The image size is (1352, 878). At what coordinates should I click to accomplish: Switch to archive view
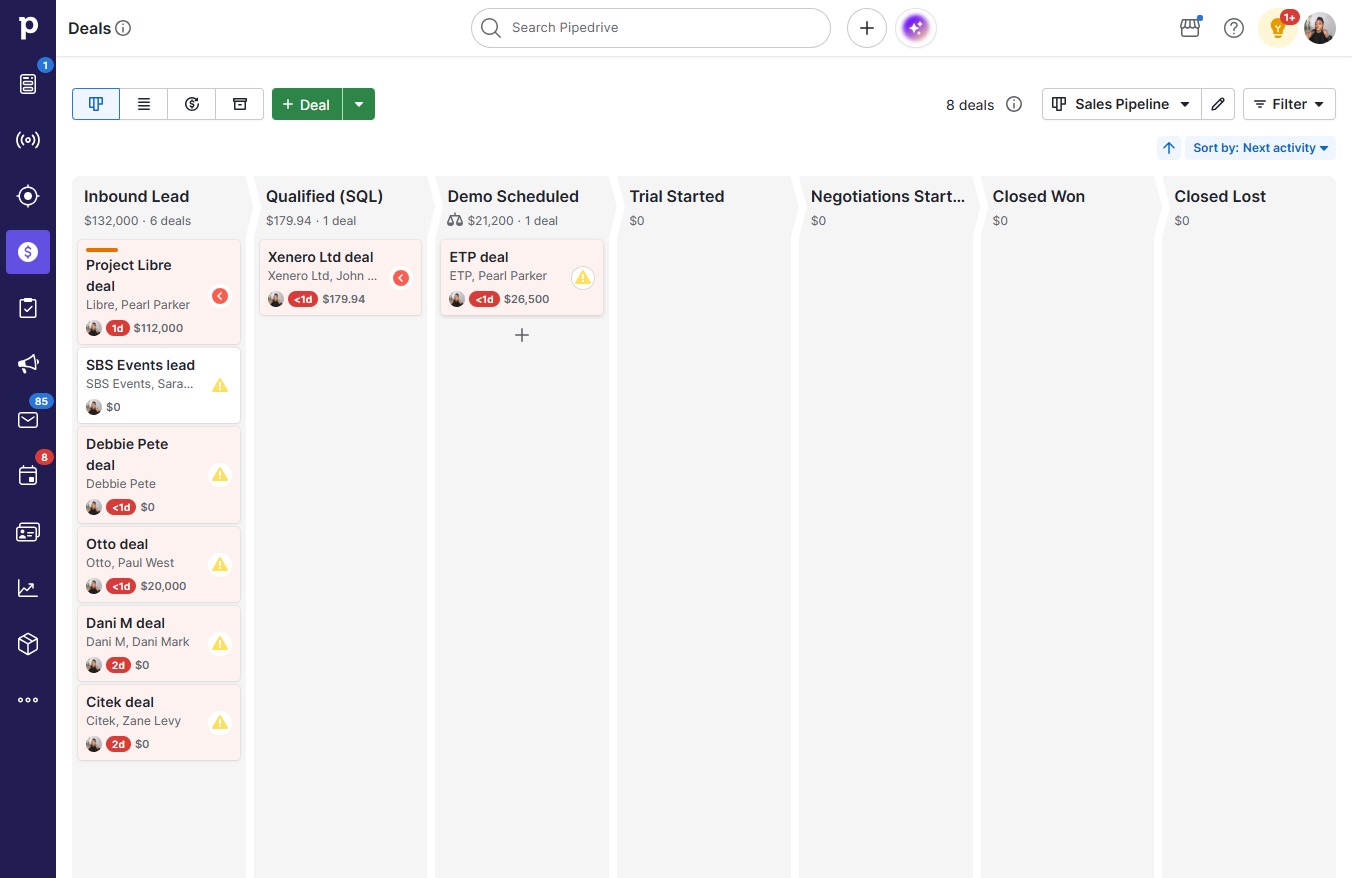(240, 104)
